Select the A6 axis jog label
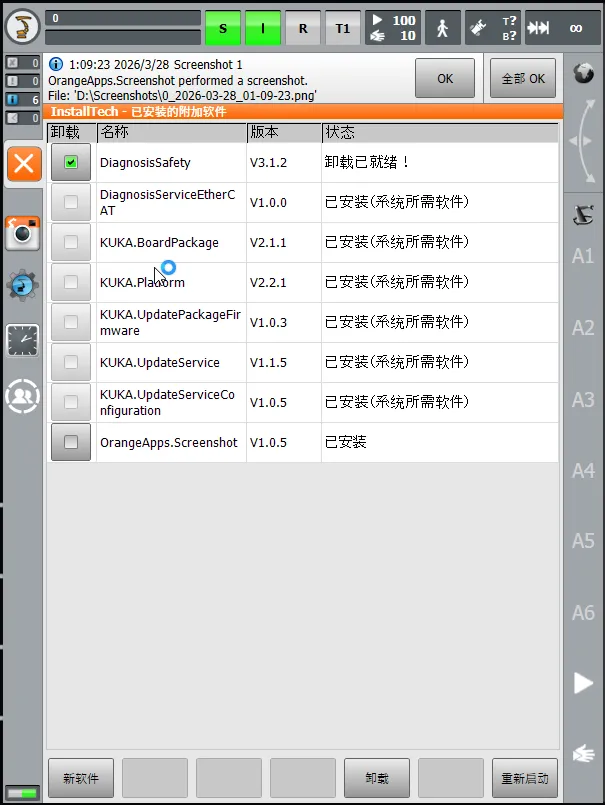The image size is (605, 805). [583, 612]
